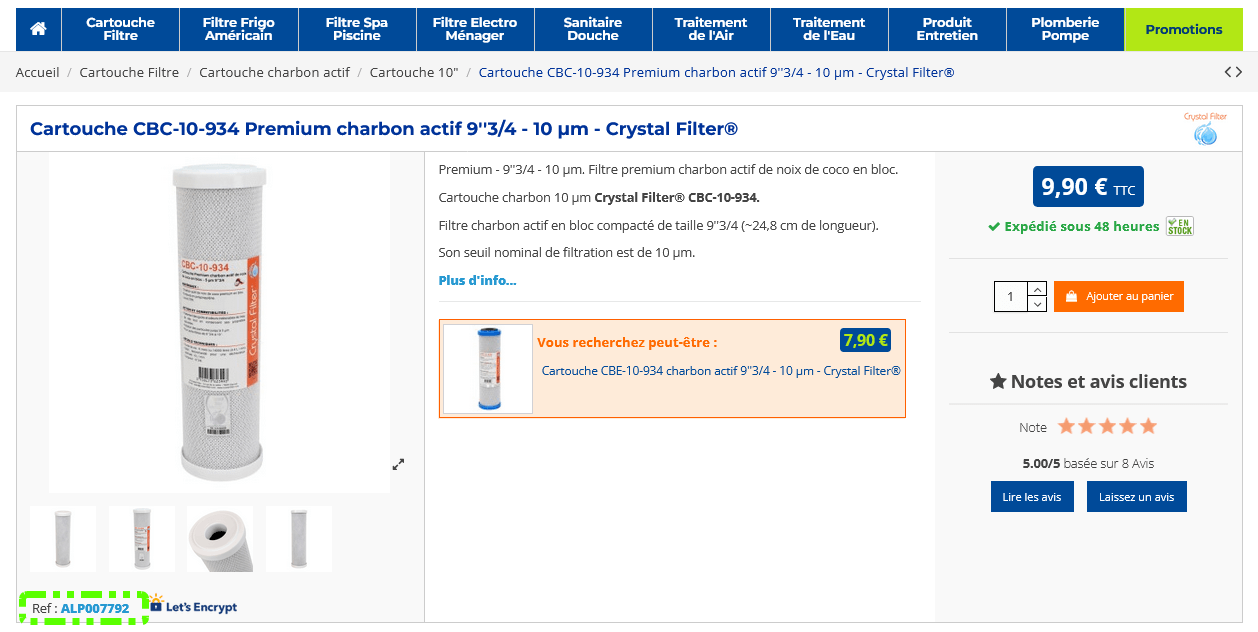The width and height of the screenshot is (1258, 632).
Task: Click Lire les avis button
Action: click(1032, 497)
